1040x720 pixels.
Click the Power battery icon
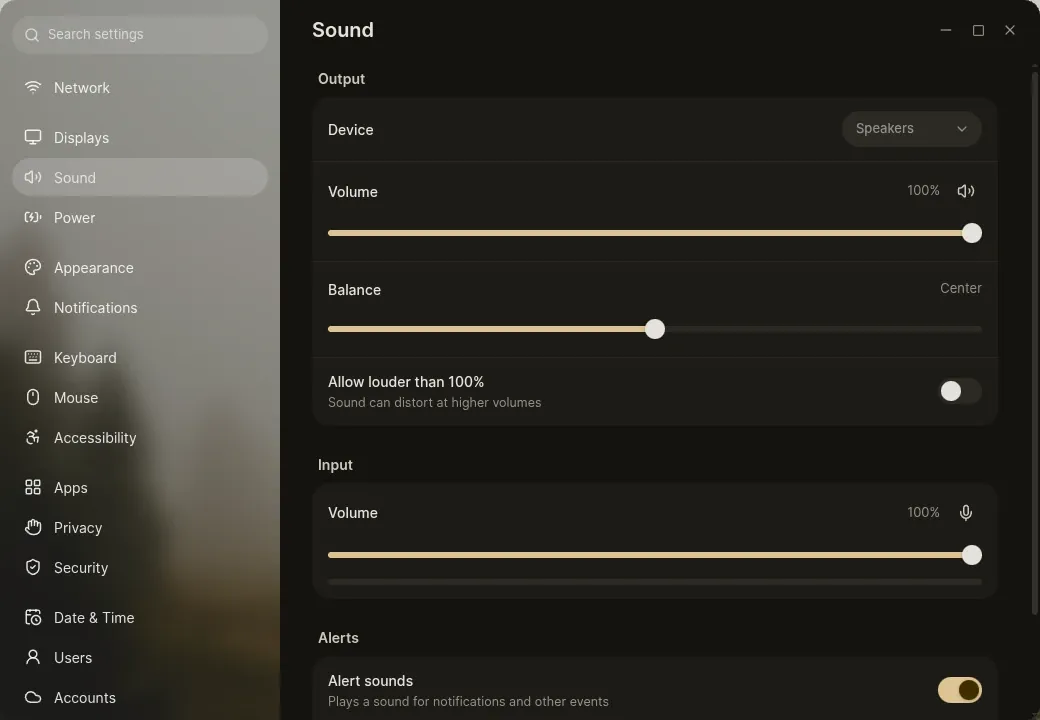[x=32, y=217]
